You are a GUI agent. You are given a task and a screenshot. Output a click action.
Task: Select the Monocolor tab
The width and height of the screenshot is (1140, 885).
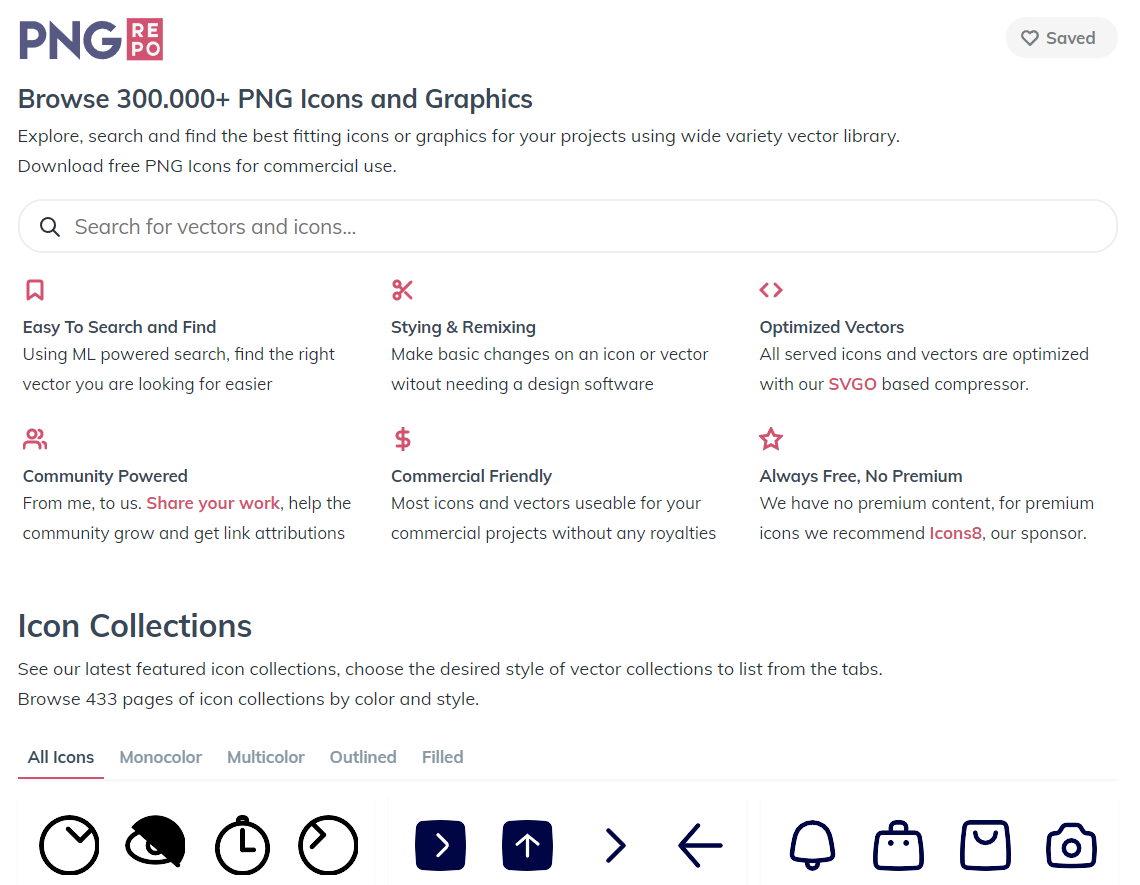coord(161,757)
